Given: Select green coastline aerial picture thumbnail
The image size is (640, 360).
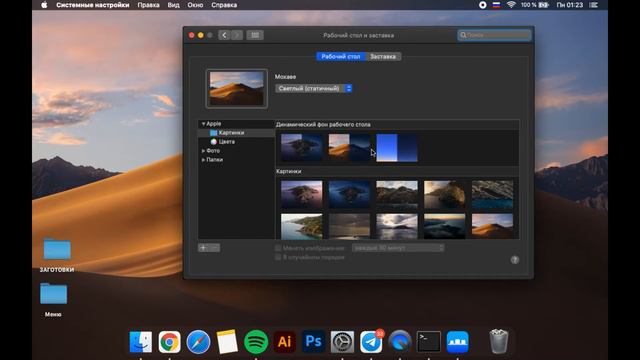Looking at the screenshot, I should tap(302, 226).
